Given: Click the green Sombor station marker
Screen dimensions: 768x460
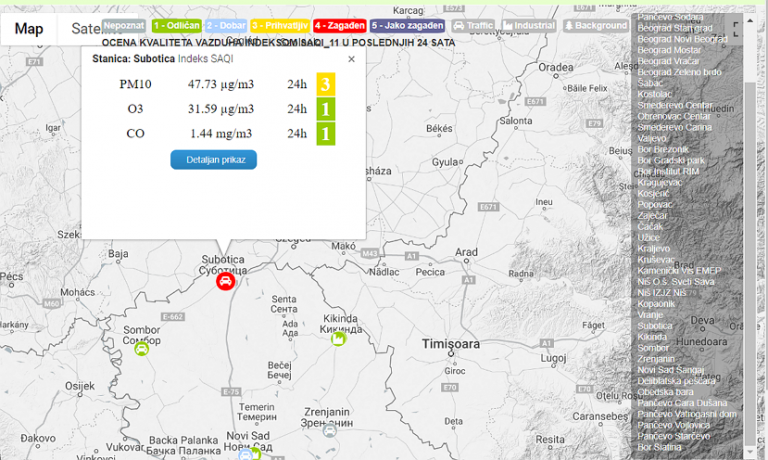Looking at the screenshot, I should coord(142,348).
